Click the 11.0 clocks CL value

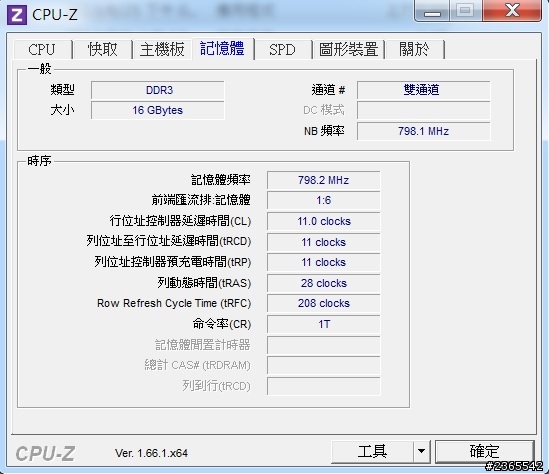(x=324, y=221)
